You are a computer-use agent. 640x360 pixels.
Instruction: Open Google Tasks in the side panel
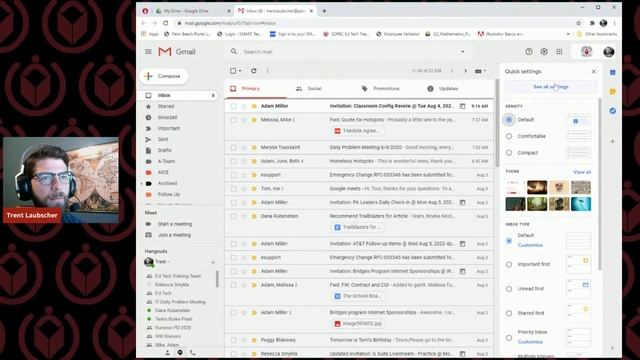coord(613,111)
